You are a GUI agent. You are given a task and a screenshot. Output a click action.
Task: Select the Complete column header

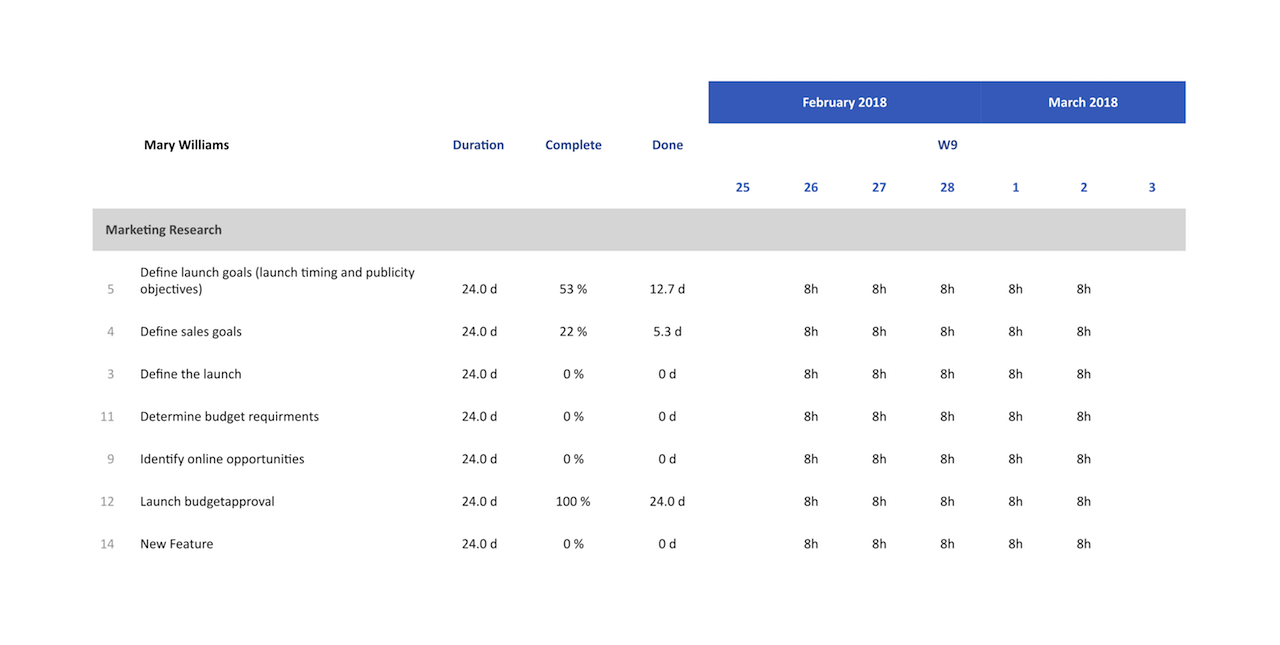(x=573, y=145)
